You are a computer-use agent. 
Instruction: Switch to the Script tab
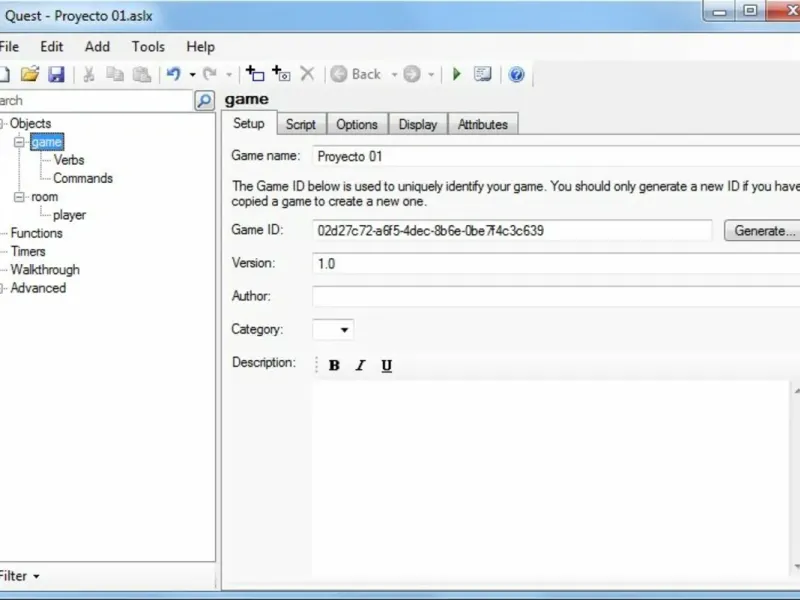[x=301, y=124]
